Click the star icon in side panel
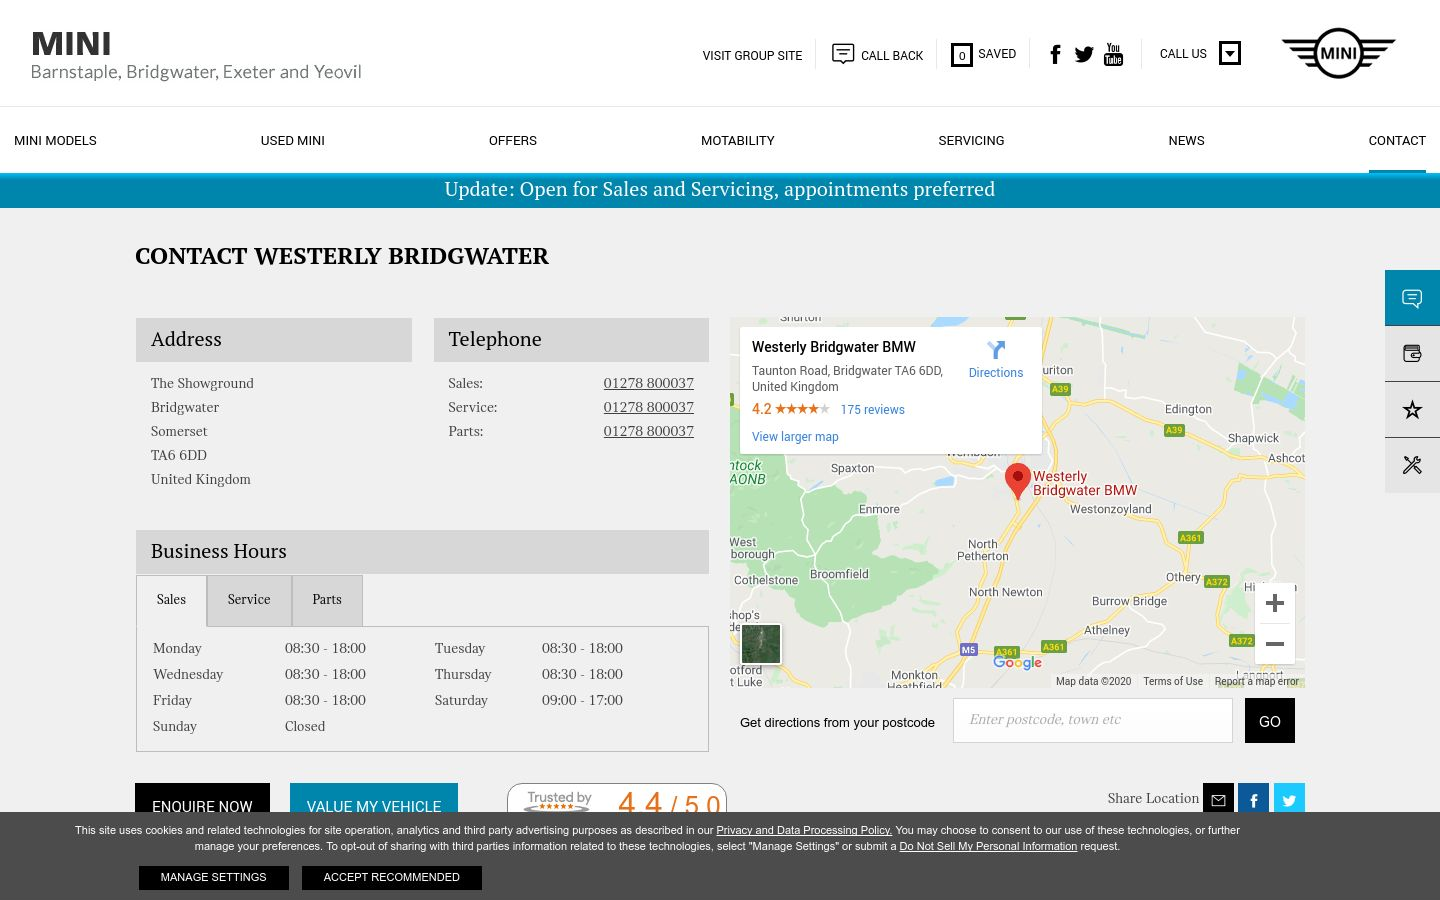 1412,410
